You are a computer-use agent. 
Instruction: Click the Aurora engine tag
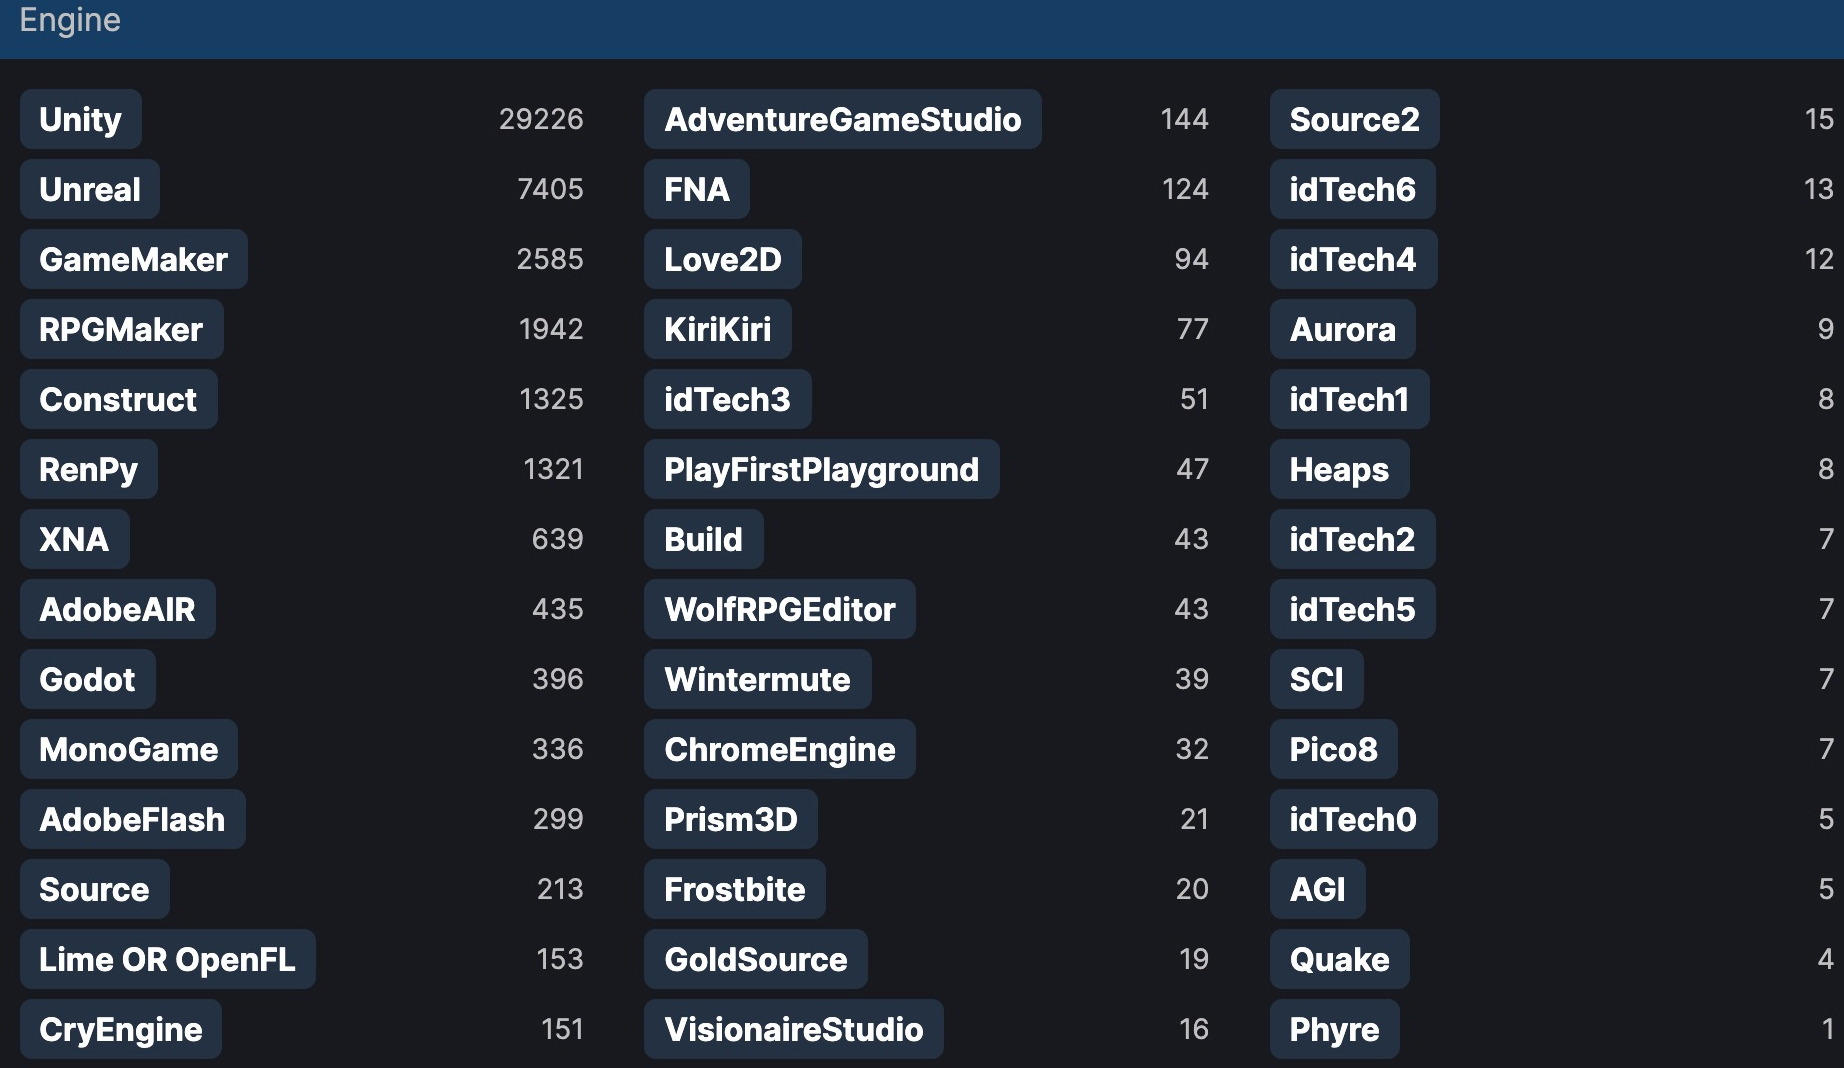coord(1342,329)
